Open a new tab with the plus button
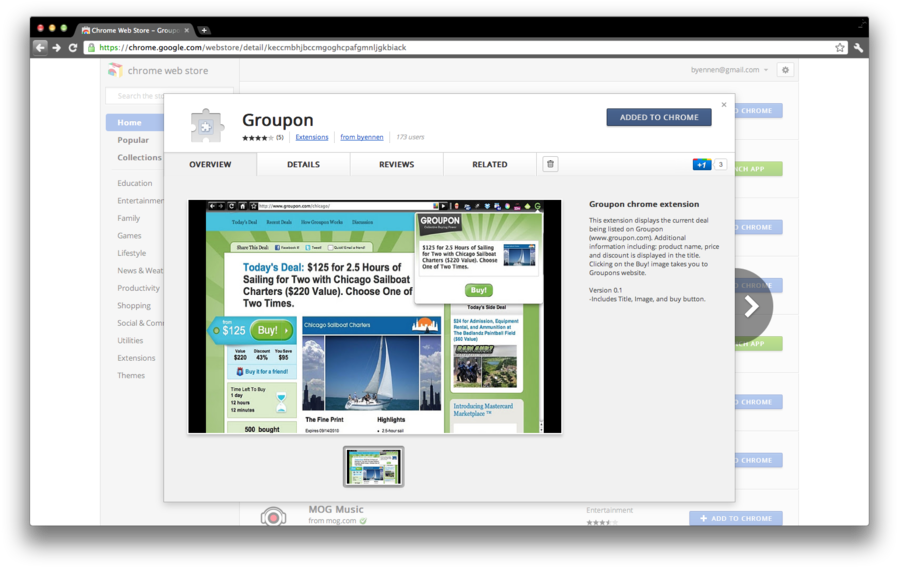 pos(204,30)
